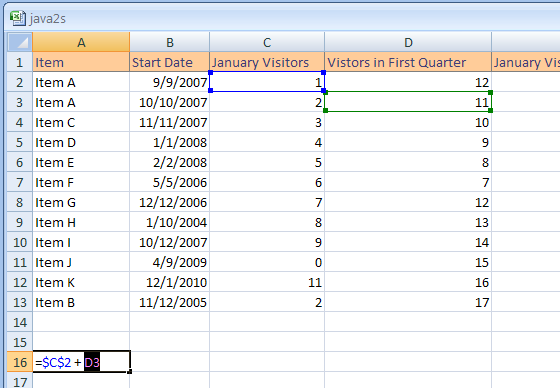Click the 'Item B' cell
Screen dimensions: 560x388
81,303
